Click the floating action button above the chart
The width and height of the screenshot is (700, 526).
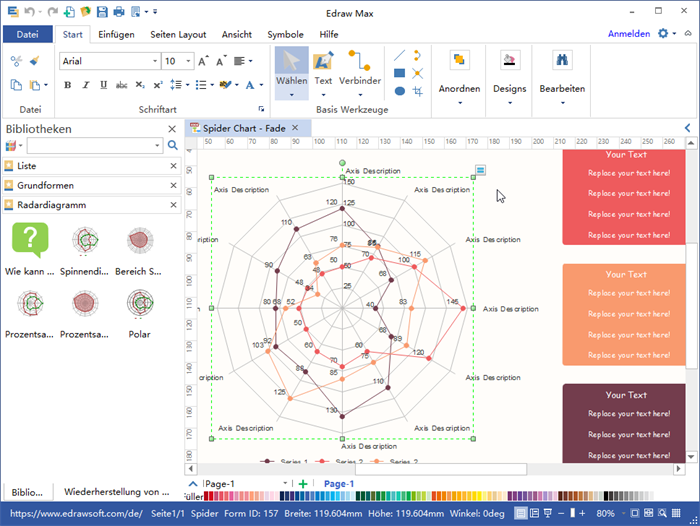coord(480,170)
